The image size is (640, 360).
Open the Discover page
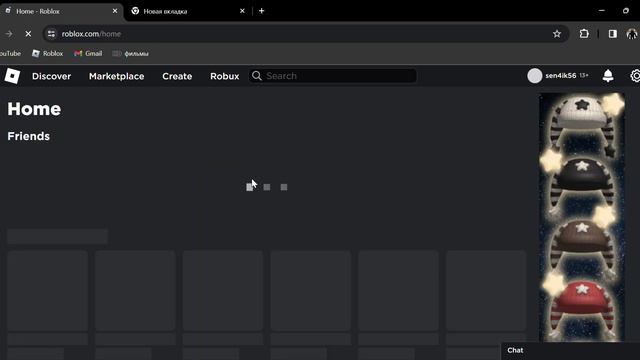51,76
